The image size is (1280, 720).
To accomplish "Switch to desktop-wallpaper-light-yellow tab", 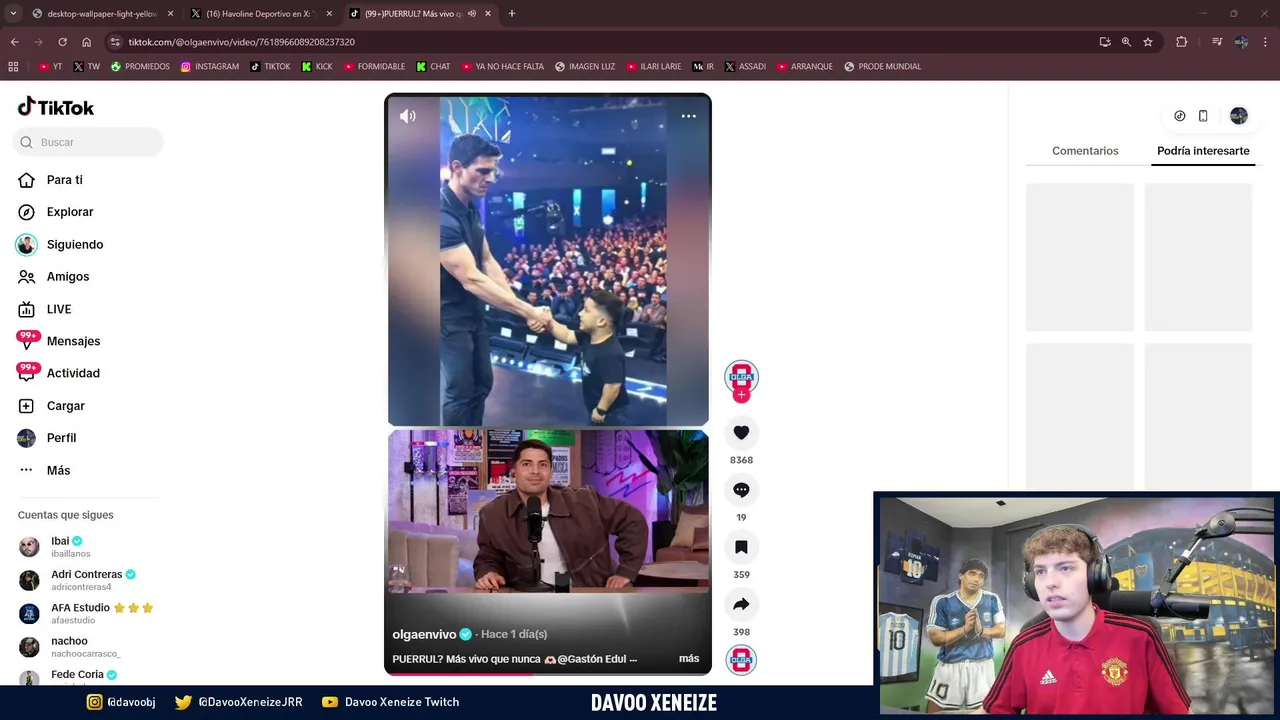I will point(102,14).
